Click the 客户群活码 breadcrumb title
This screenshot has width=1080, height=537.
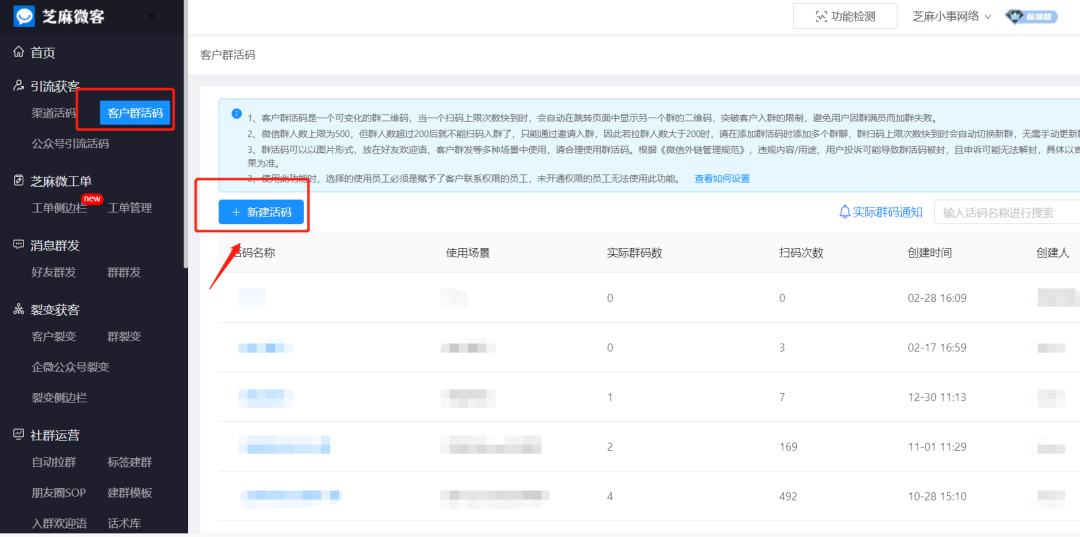(228, 55)
